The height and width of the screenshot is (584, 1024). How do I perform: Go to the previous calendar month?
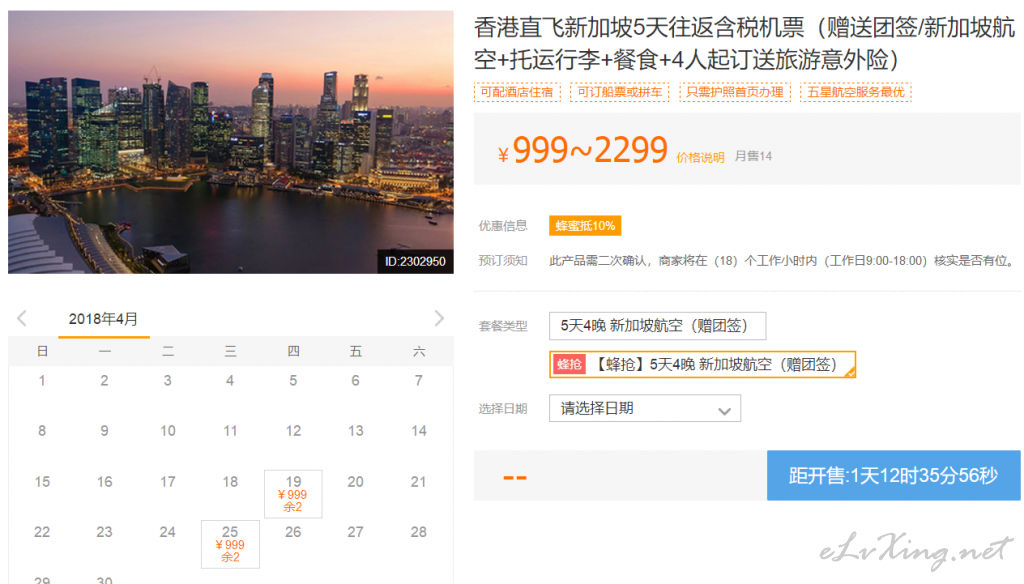(x=22, y=318)
